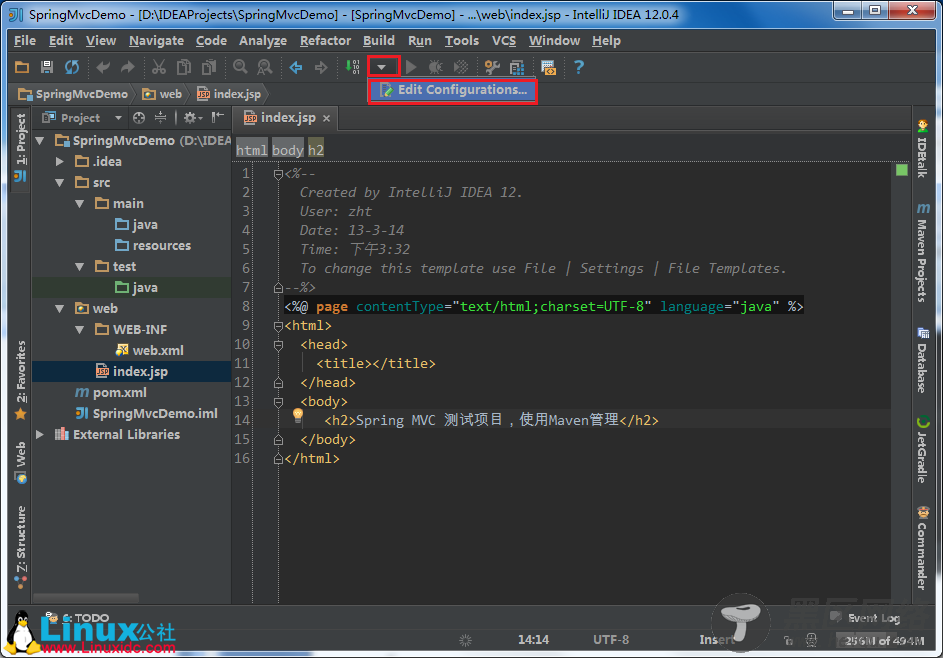Open the Tools menu
This screenshot has height=658, width=943.
pos(462,41)
